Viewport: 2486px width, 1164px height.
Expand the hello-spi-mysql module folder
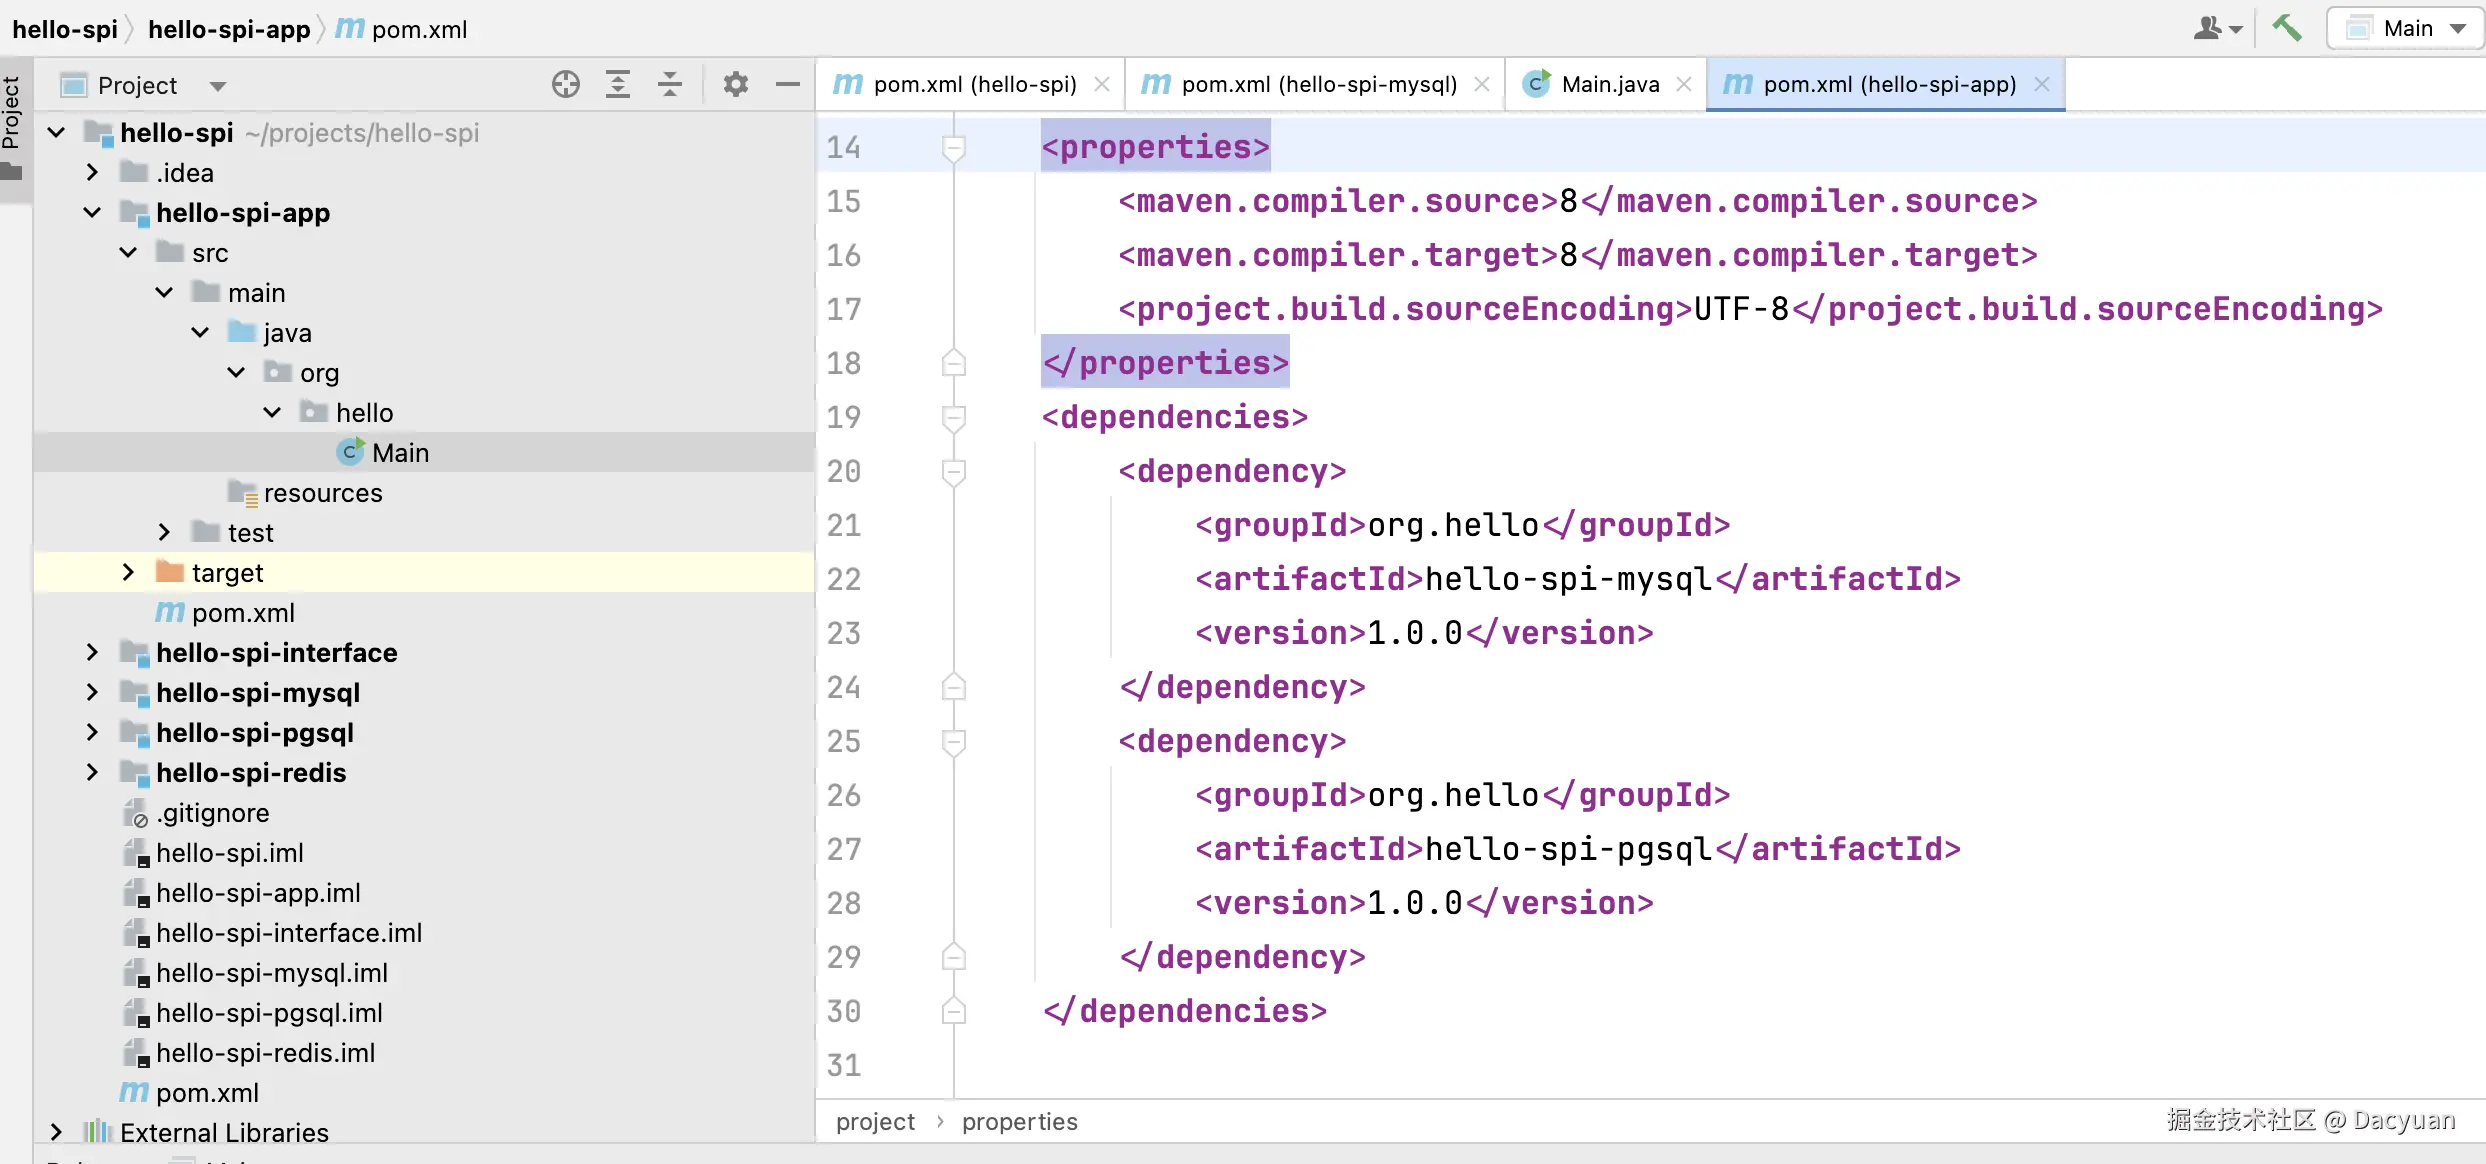[x=92, y=693]
